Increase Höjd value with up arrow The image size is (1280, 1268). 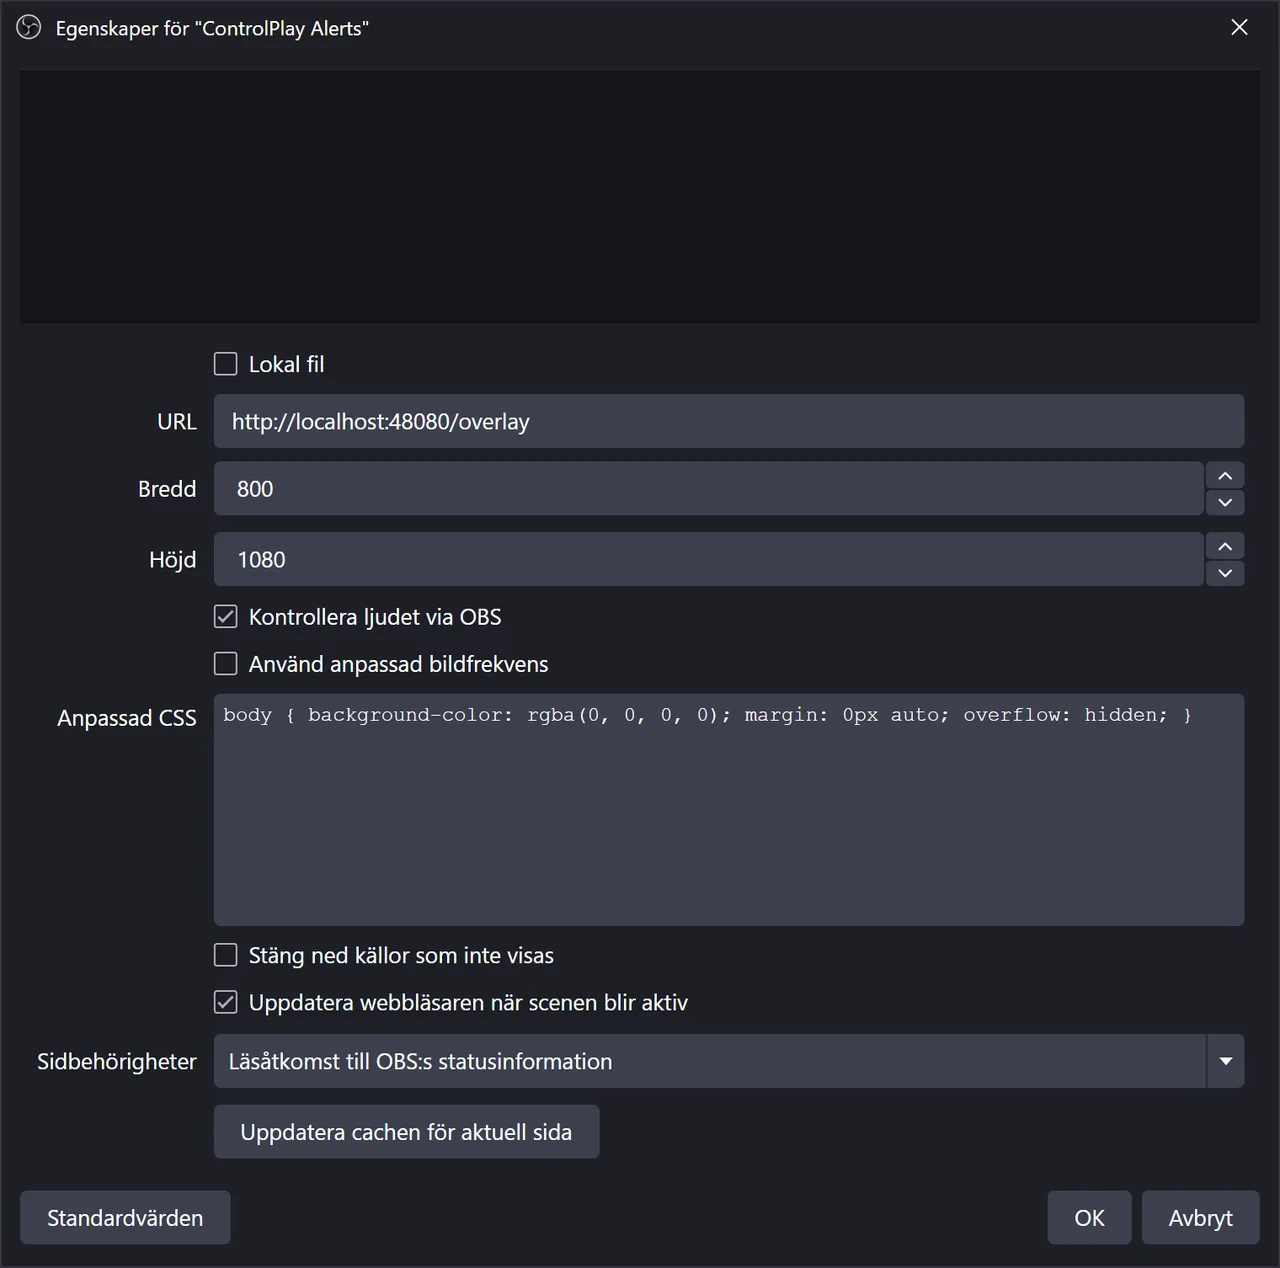[x=1225, y=546]
